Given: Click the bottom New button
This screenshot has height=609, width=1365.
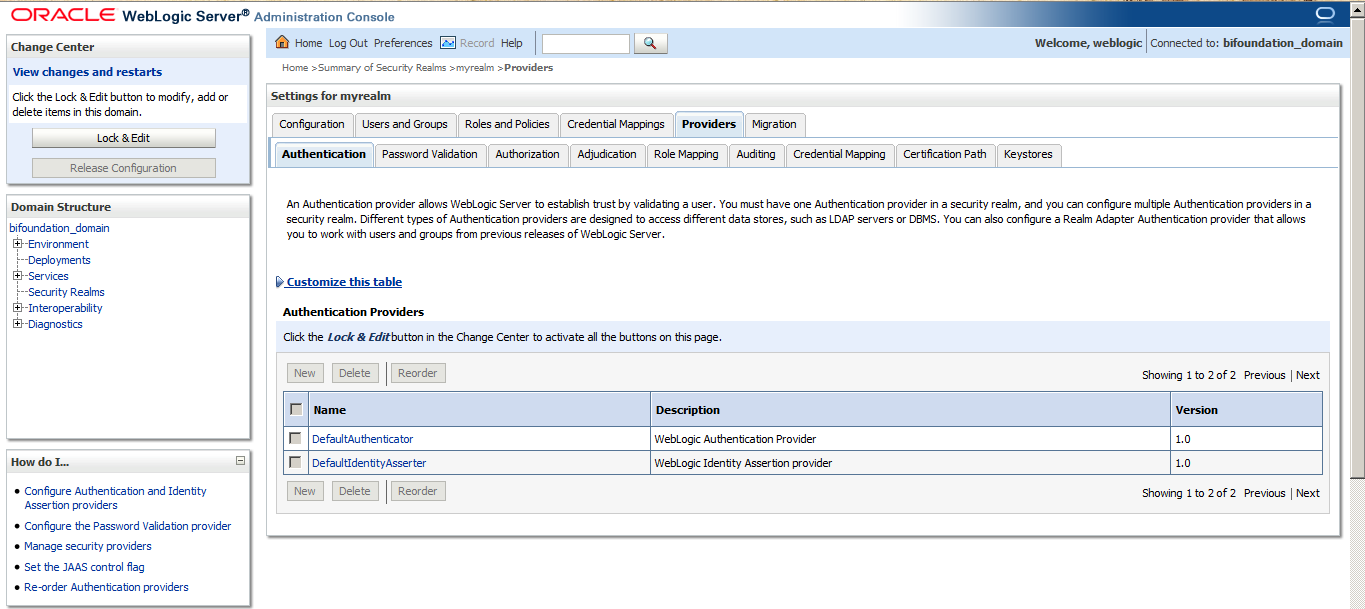Looking at the screenshot, I should pyautogui.click(x=305, y=491).
